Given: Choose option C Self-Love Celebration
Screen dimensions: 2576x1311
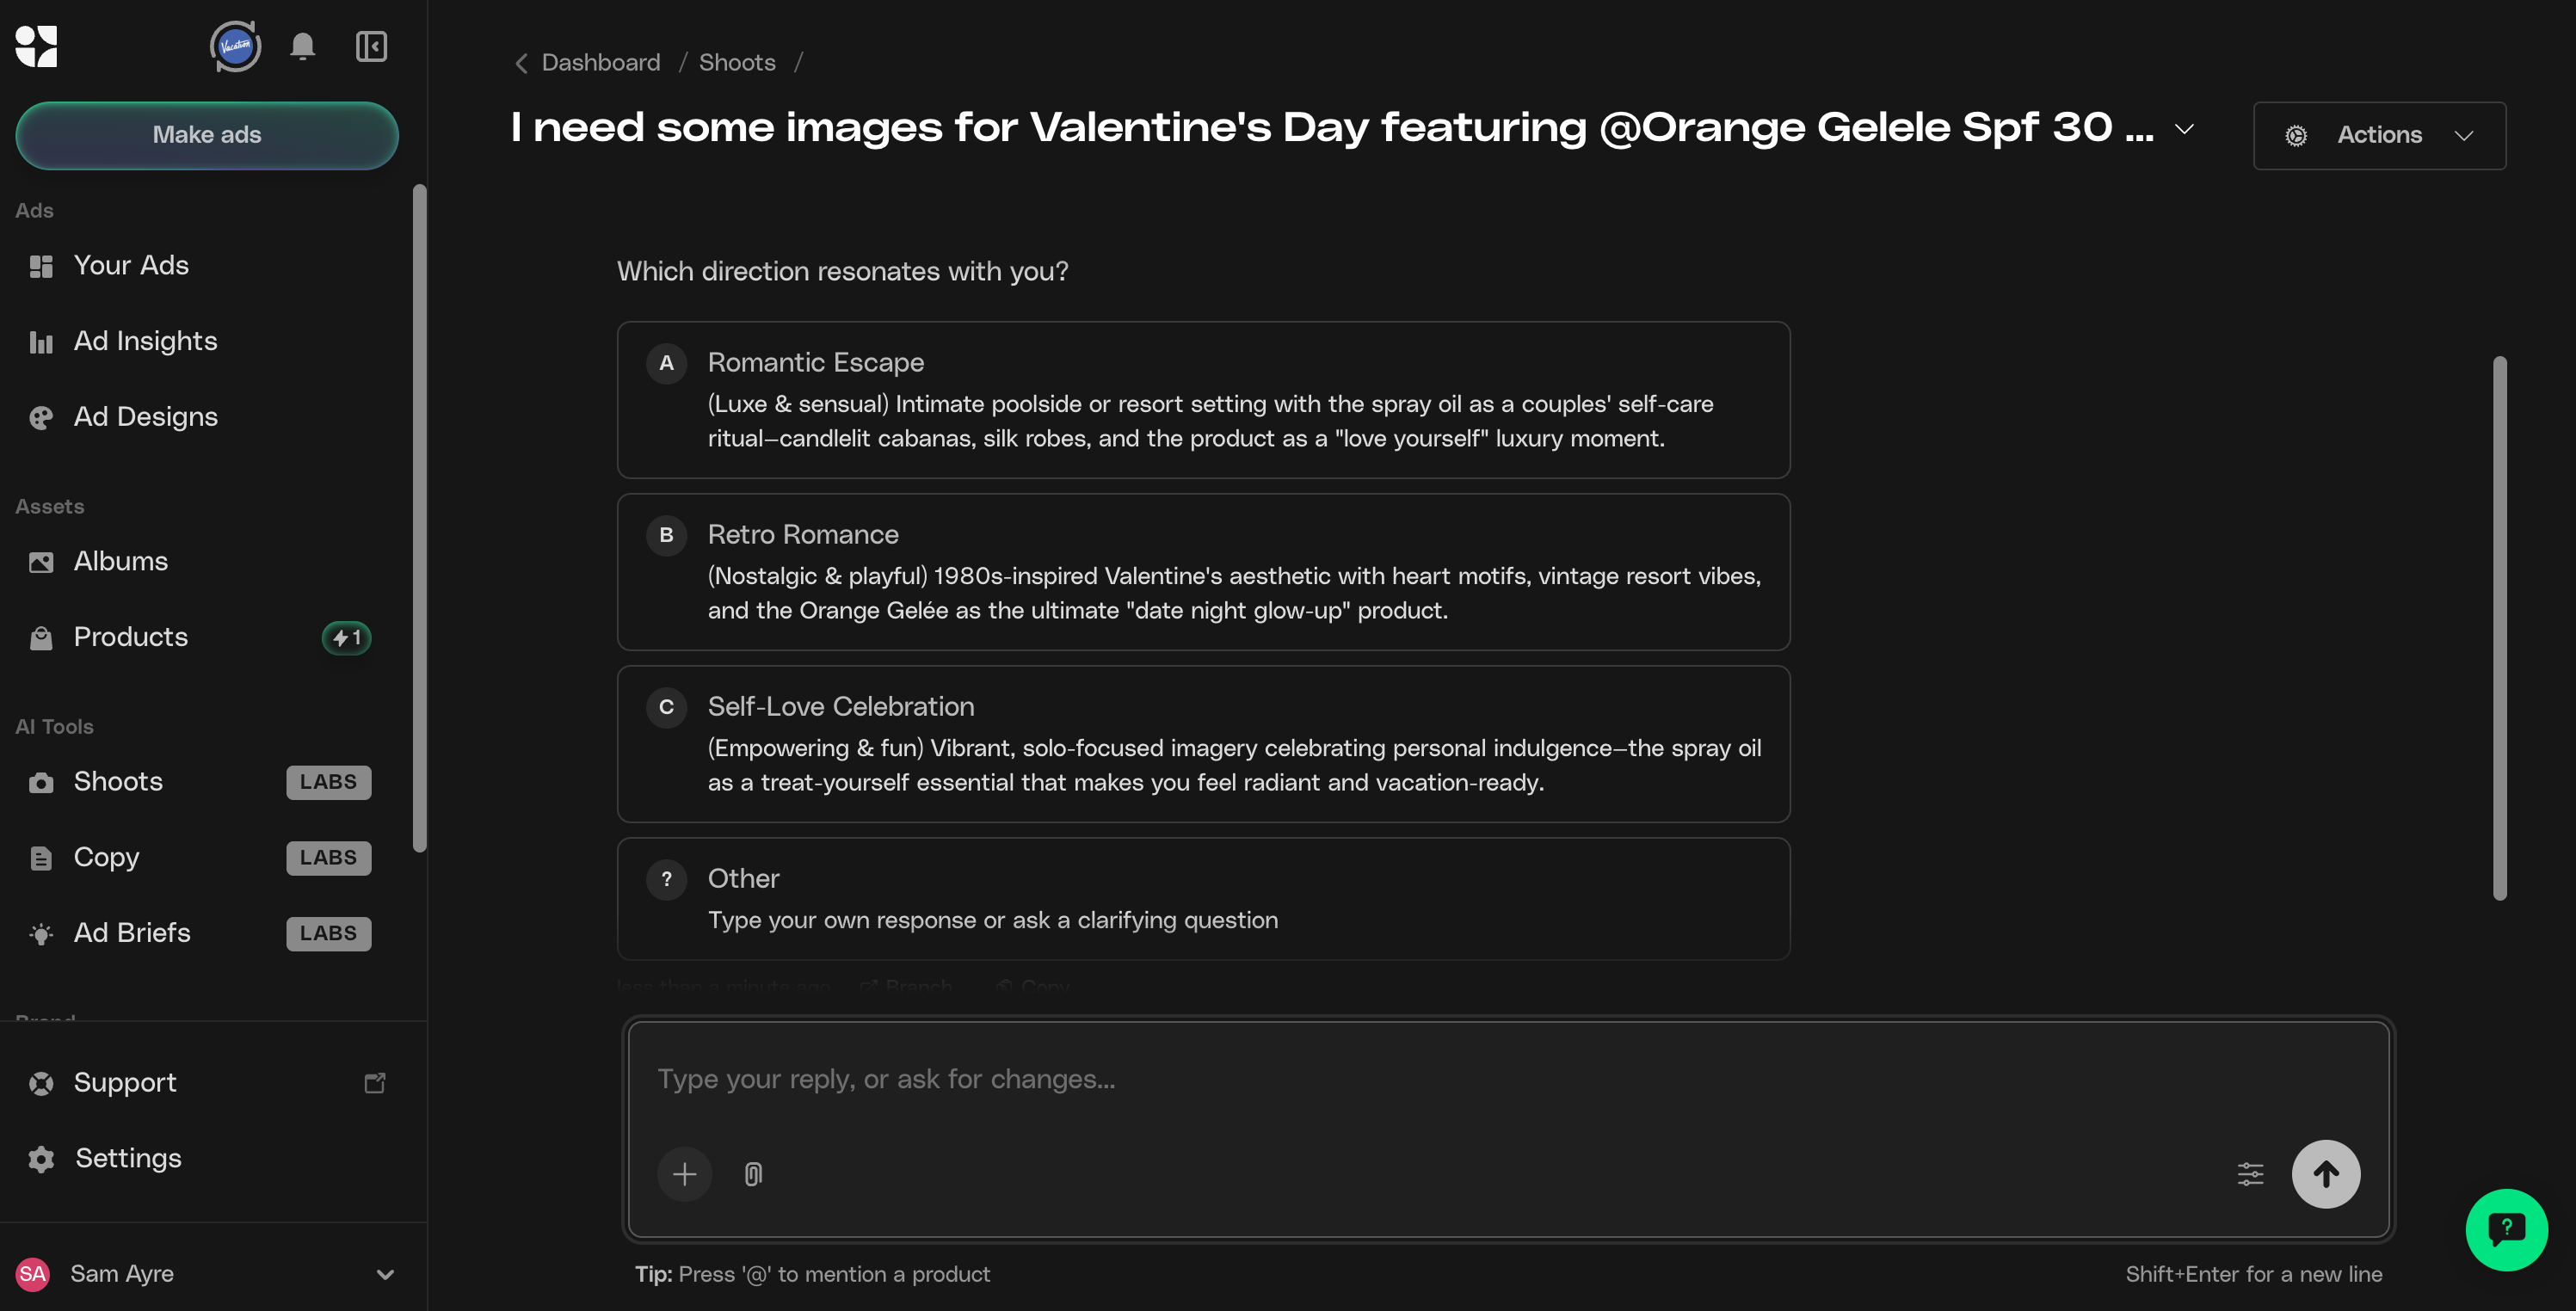Looking at the screenshot, I should point(1203,744).
